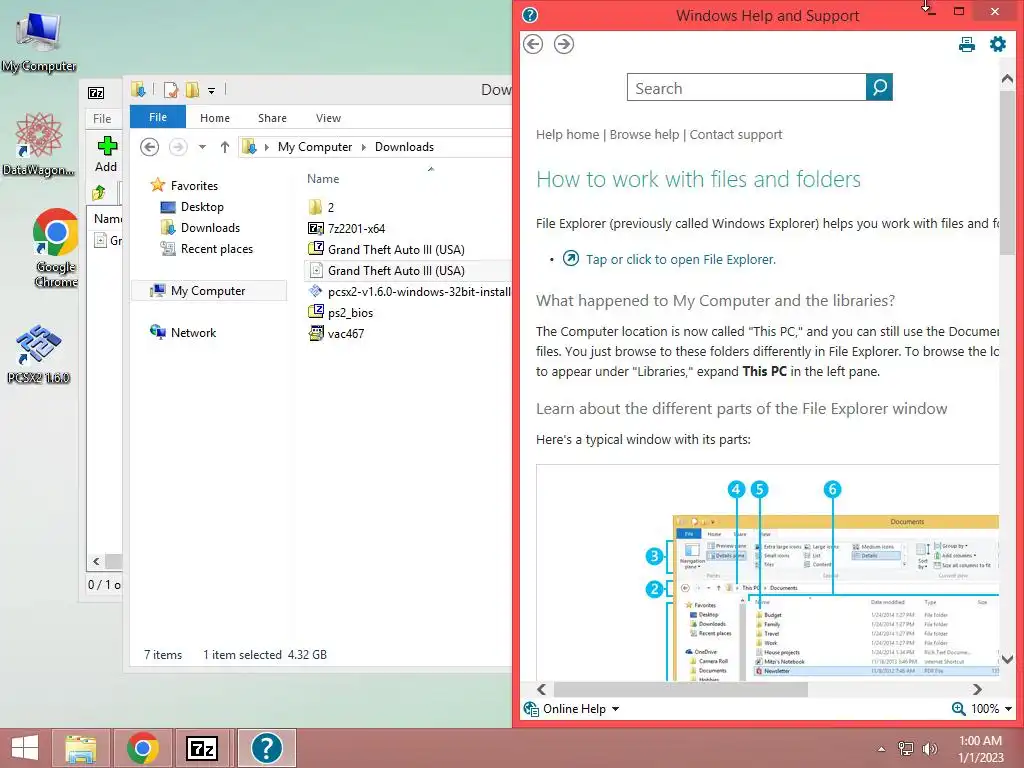Image resolution: width=1024 pixels, height=768 pixels.
Task: Expand the My Computer breadcrumb chevron
Action: pos(364,147)
